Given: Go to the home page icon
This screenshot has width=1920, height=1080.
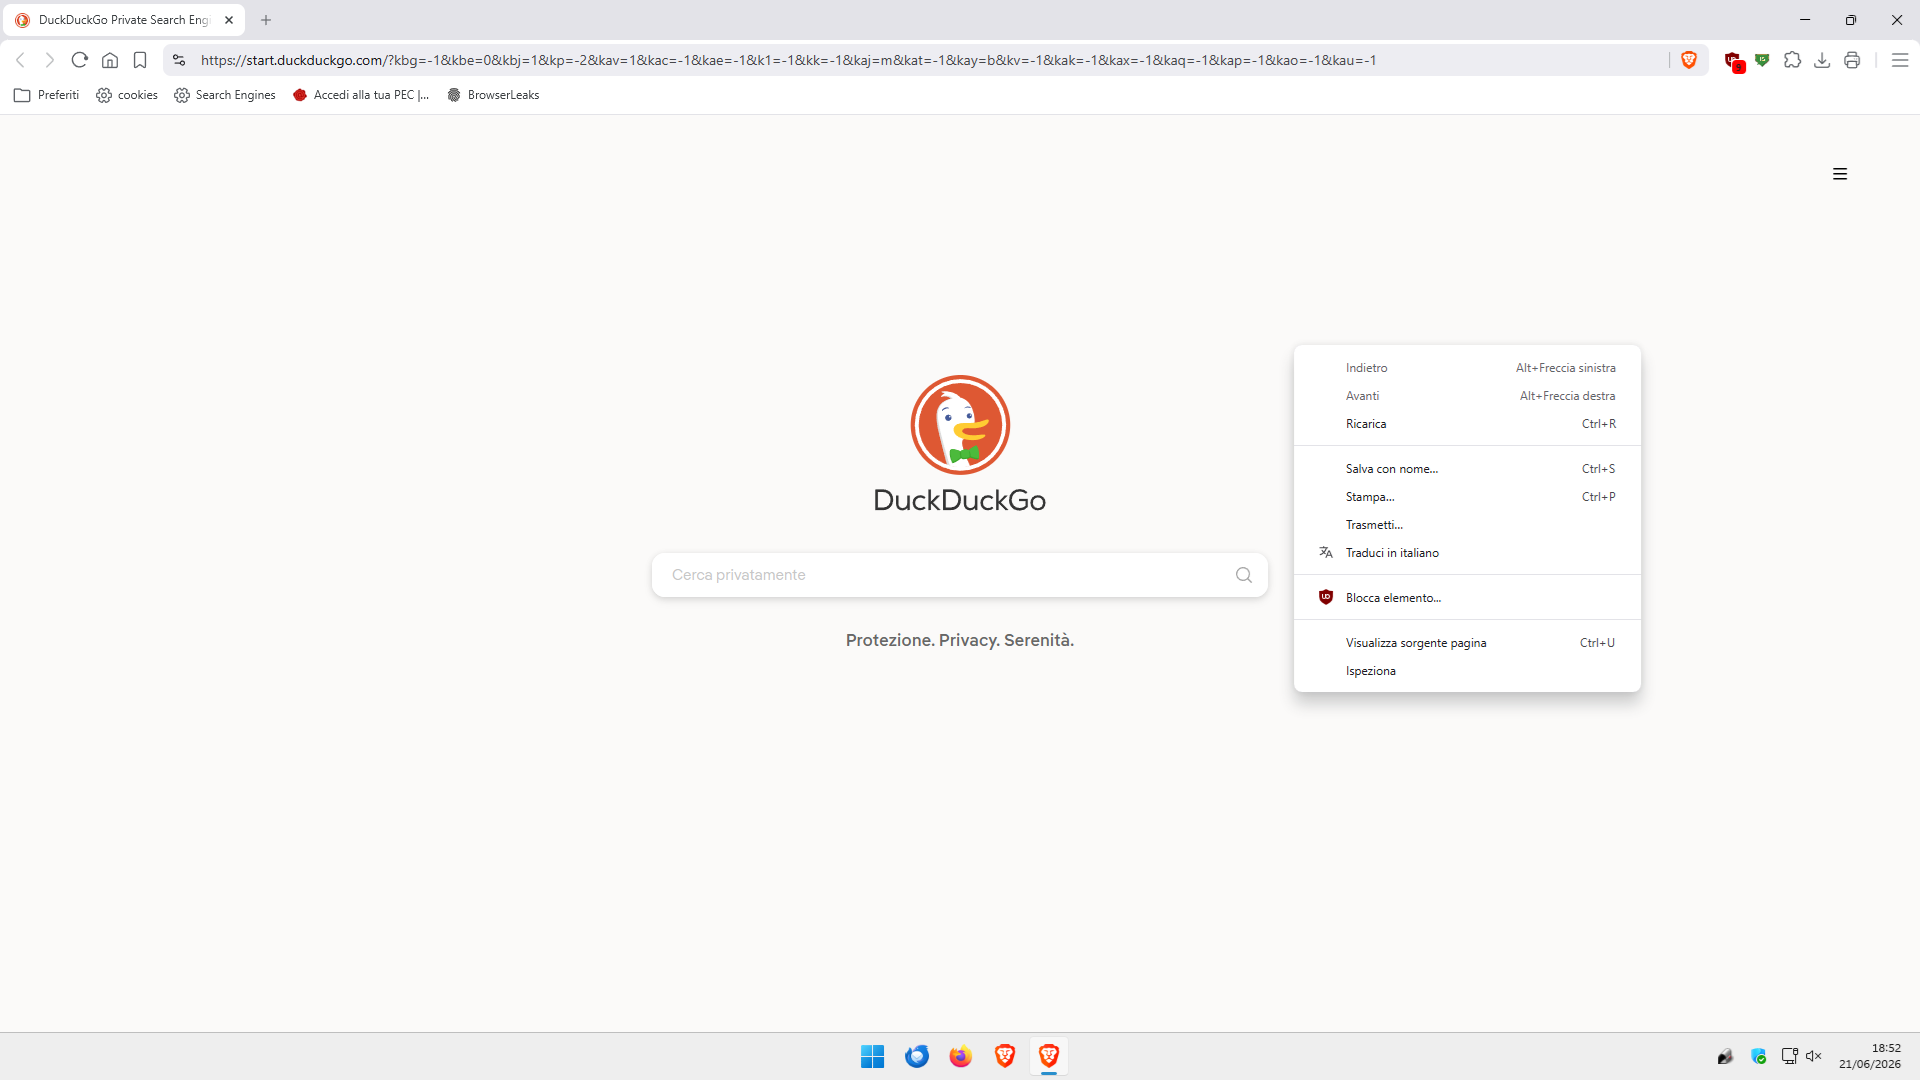Looking at the screenshot, I should point(110,60).
